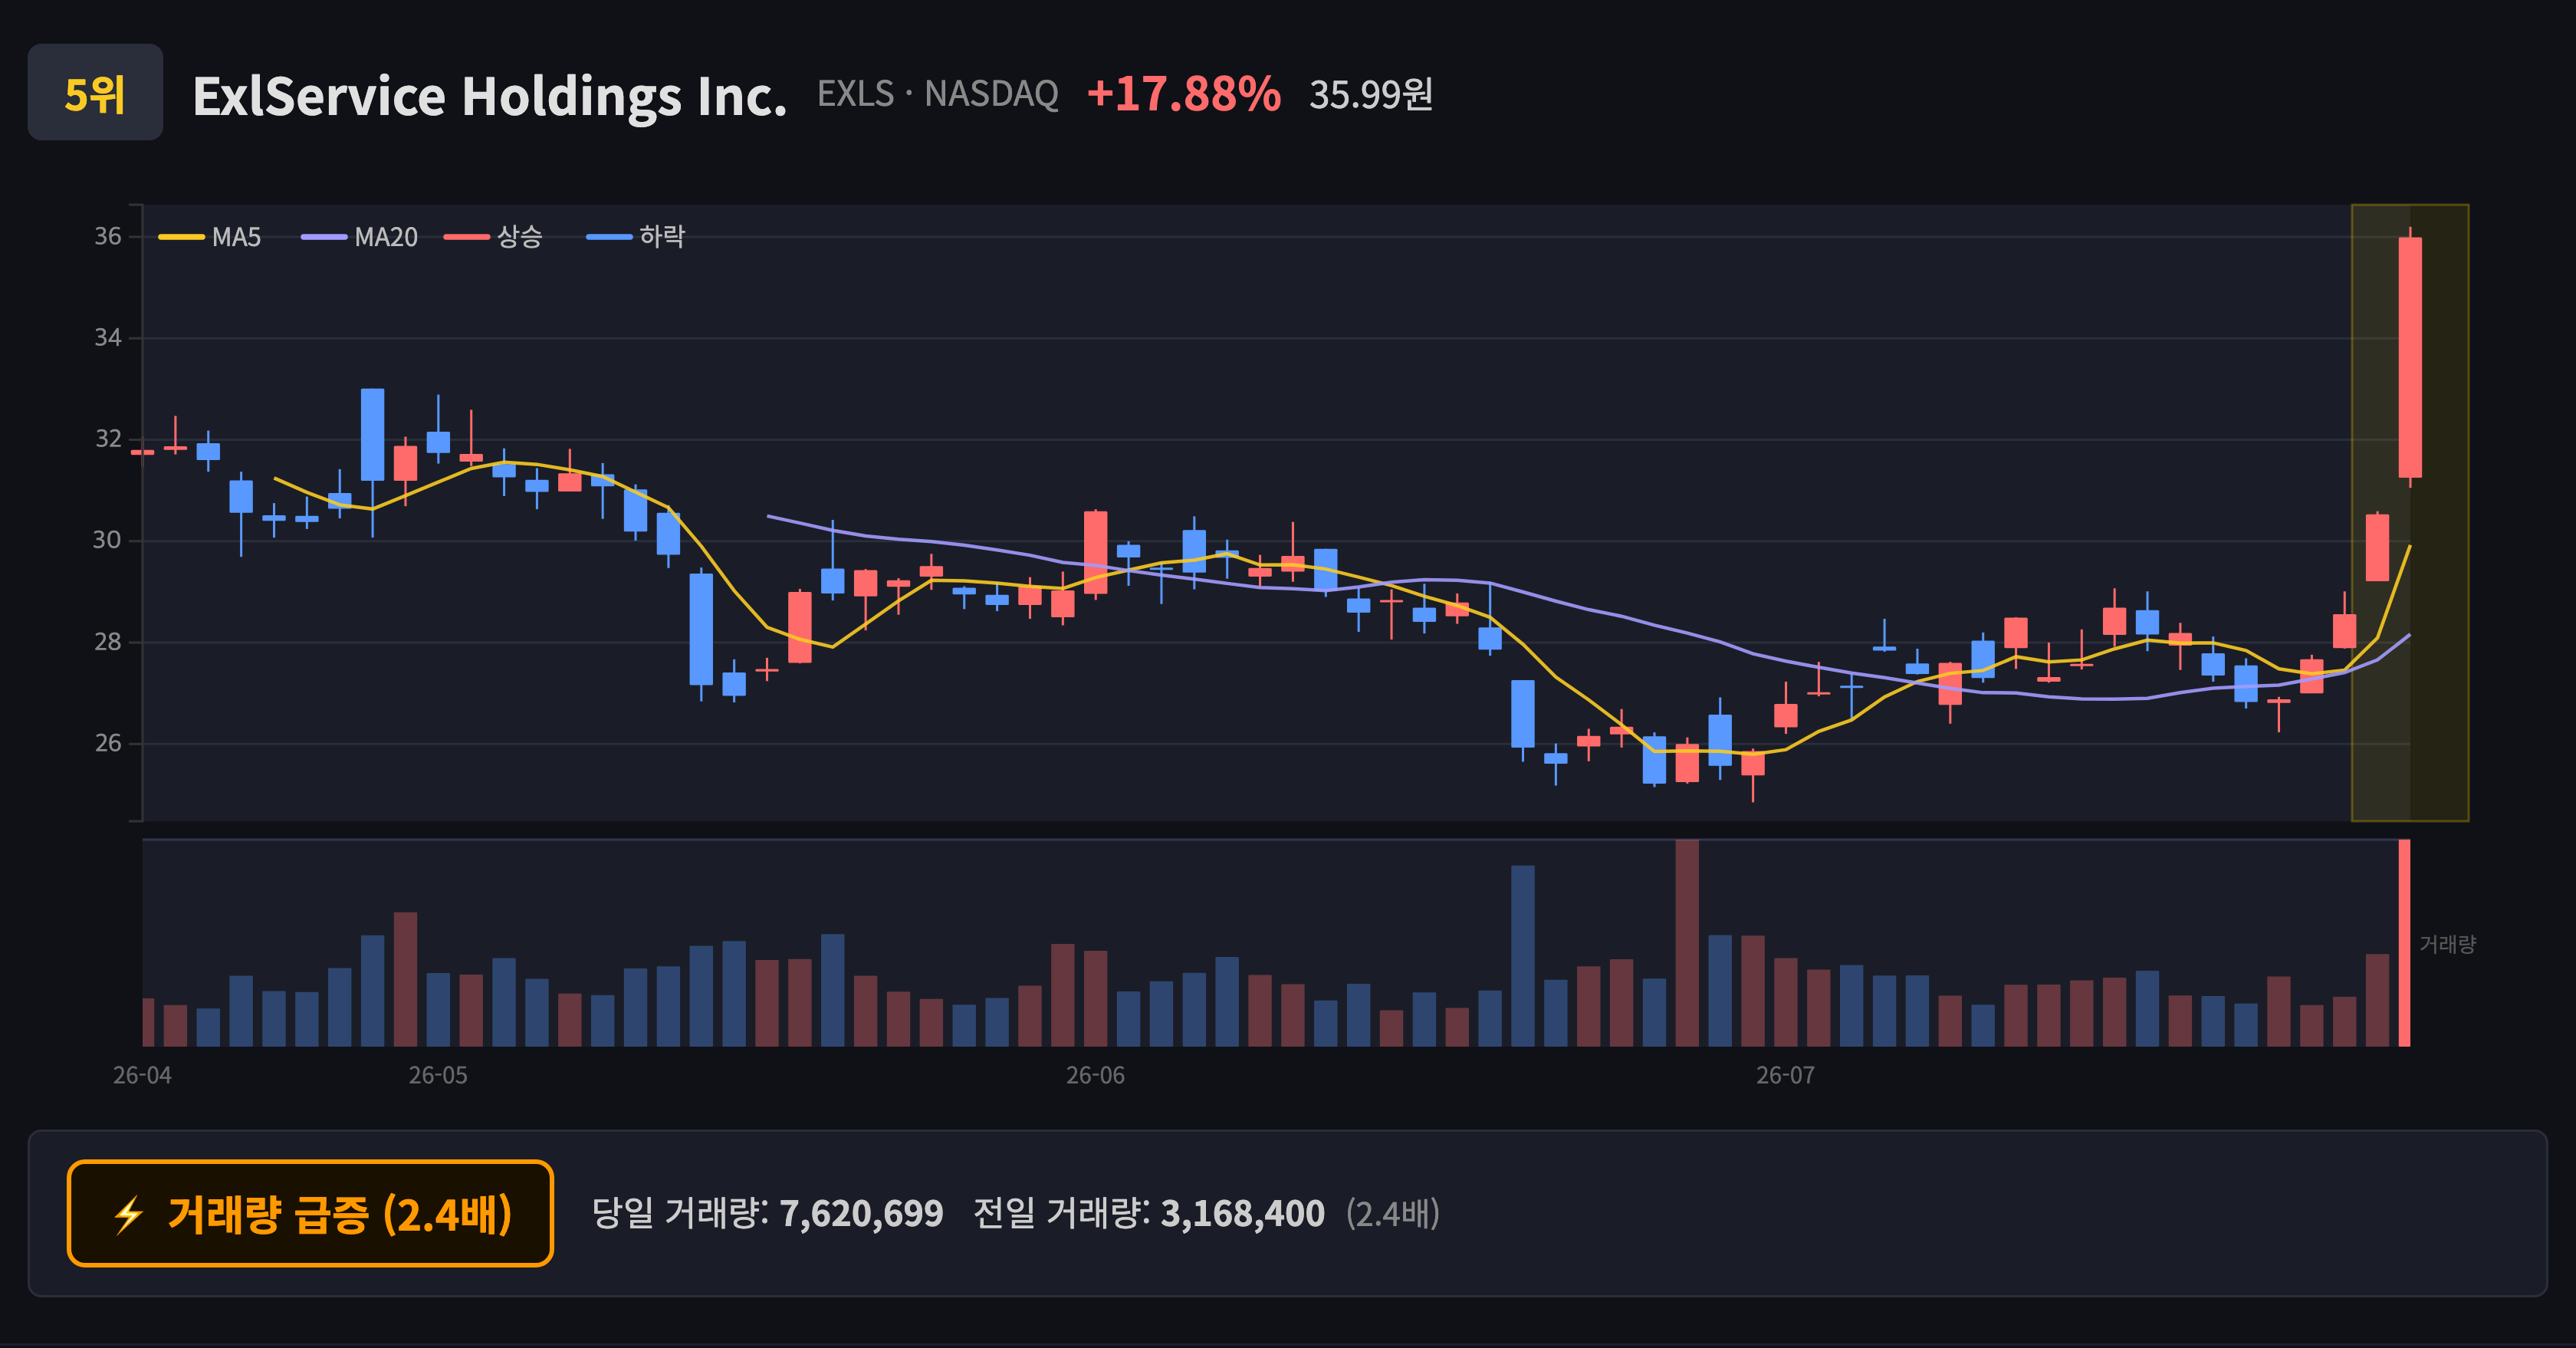Toggle the 상승 legend entry
The height and width of the screenshot is (1348, 2576).
494,237
